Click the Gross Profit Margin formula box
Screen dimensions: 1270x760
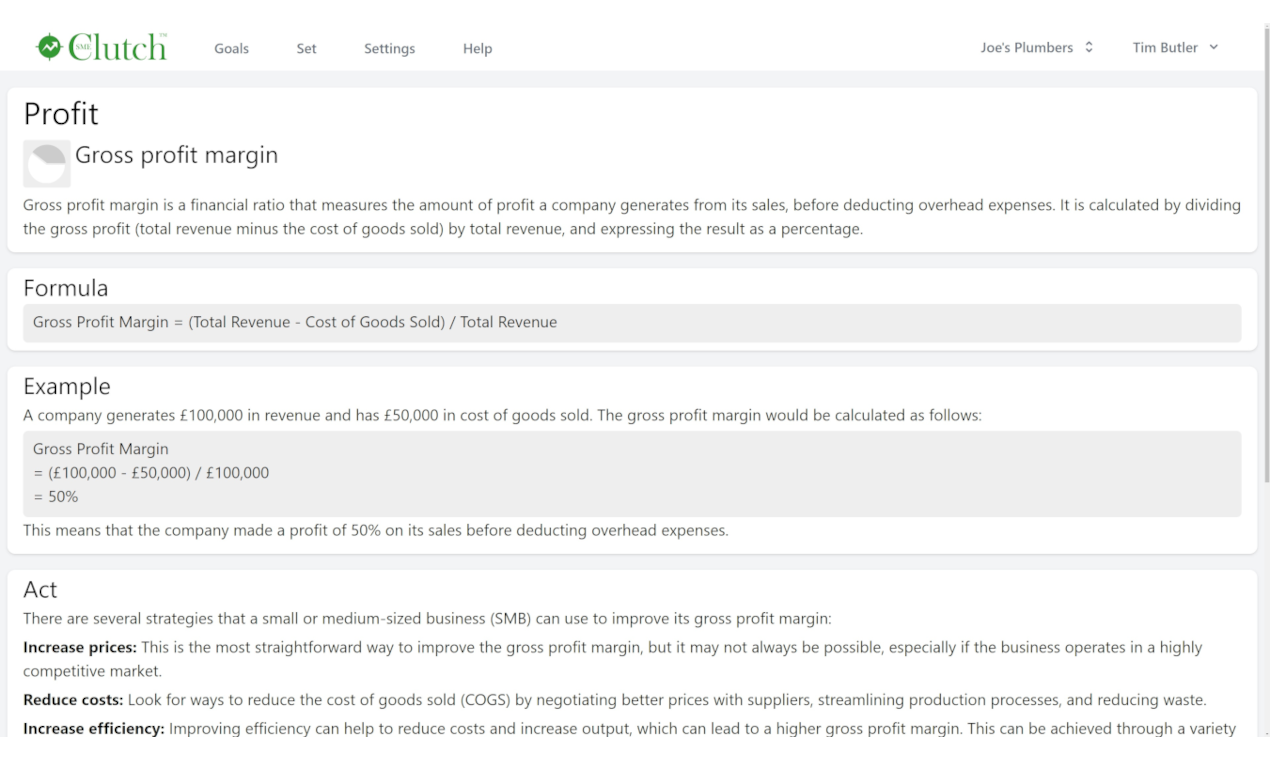(632, 323)
